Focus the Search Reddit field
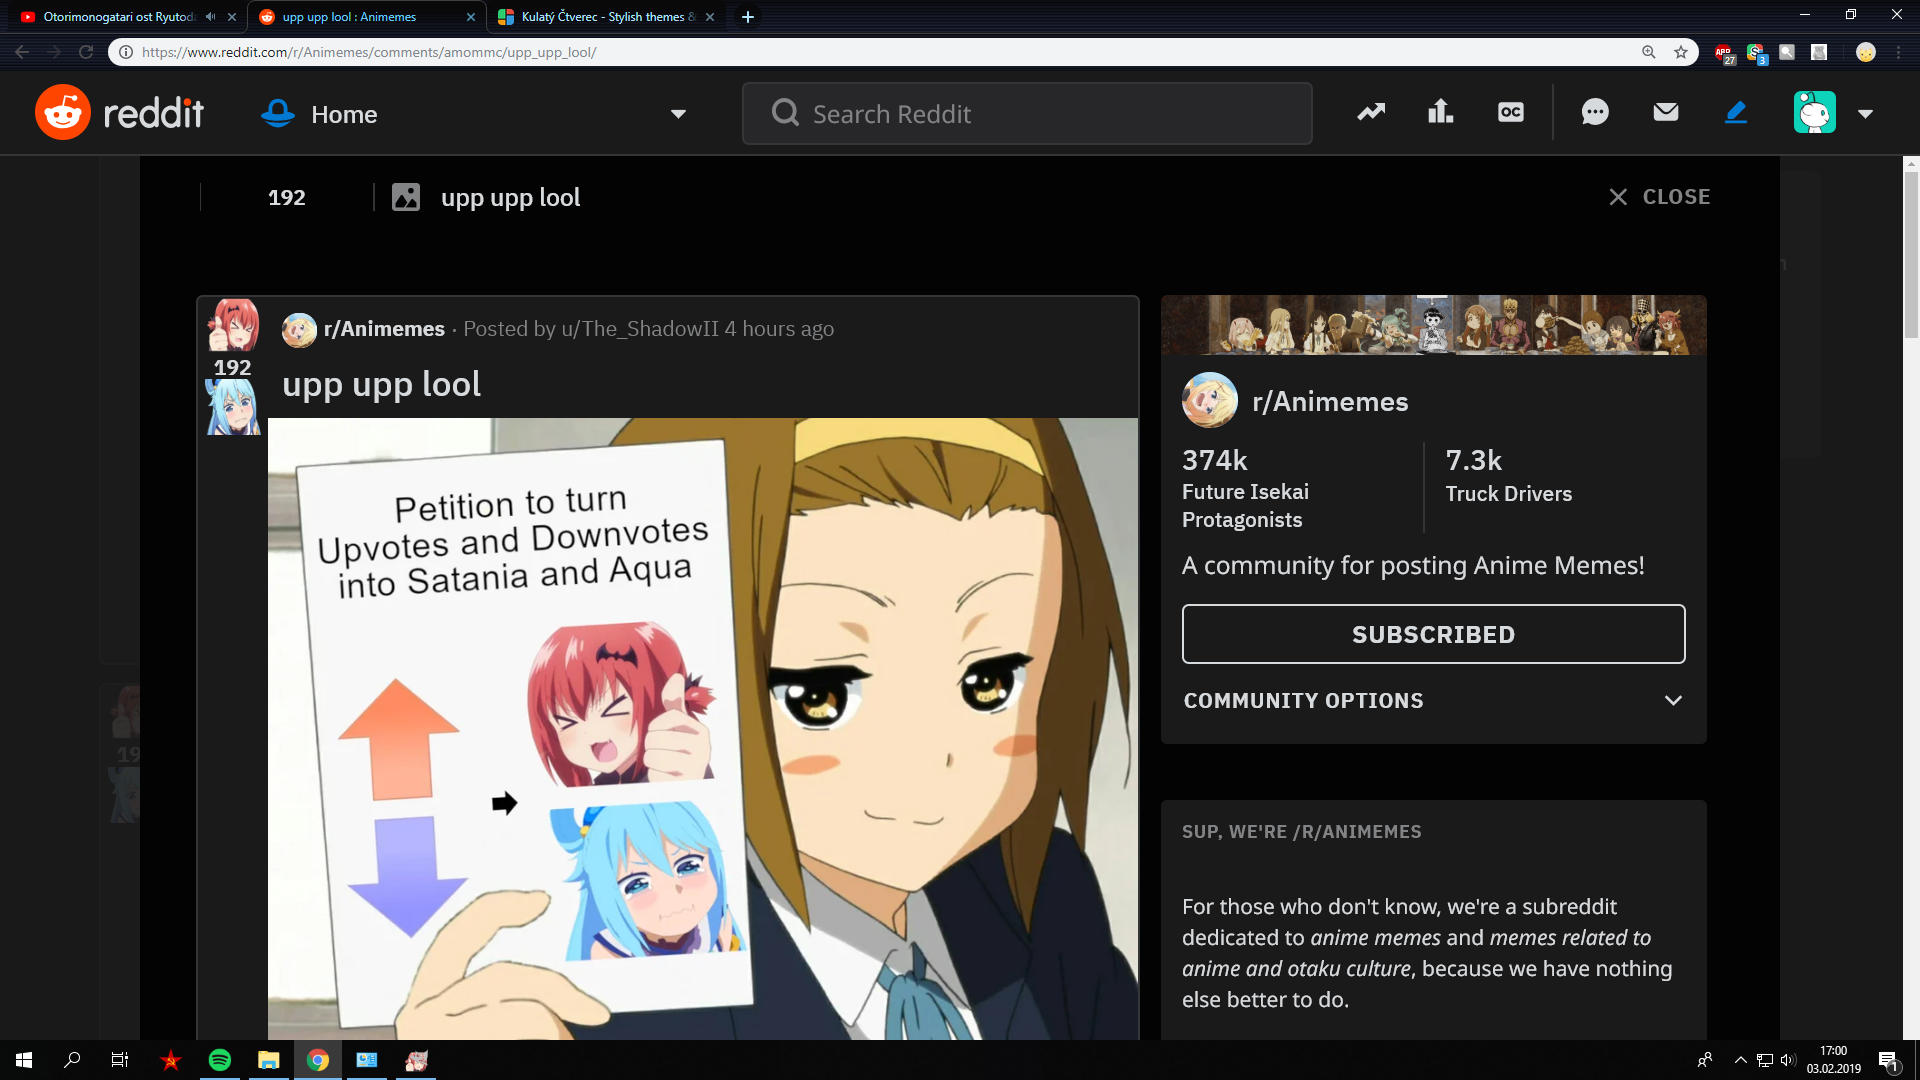This screenshot has height=1080, width=1920. tap(1027, 114)
